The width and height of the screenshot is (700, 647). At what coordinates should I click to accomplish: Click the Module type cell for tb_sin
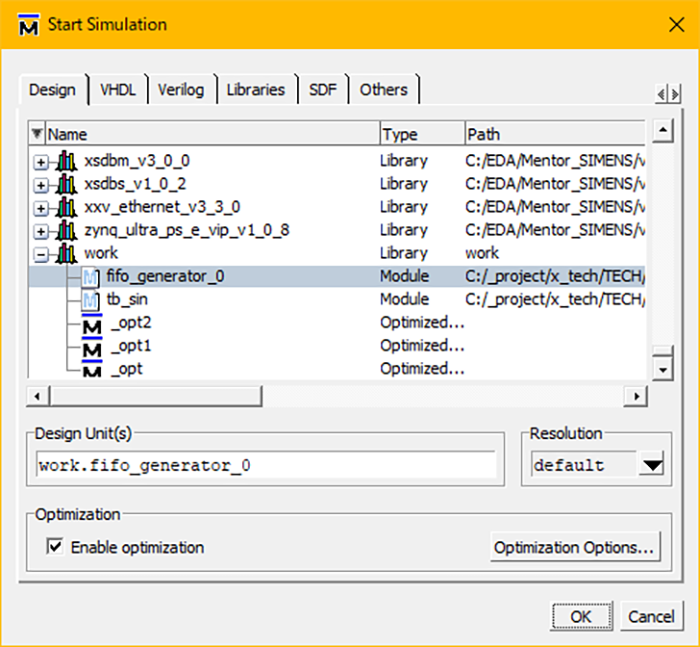[404, 299]
